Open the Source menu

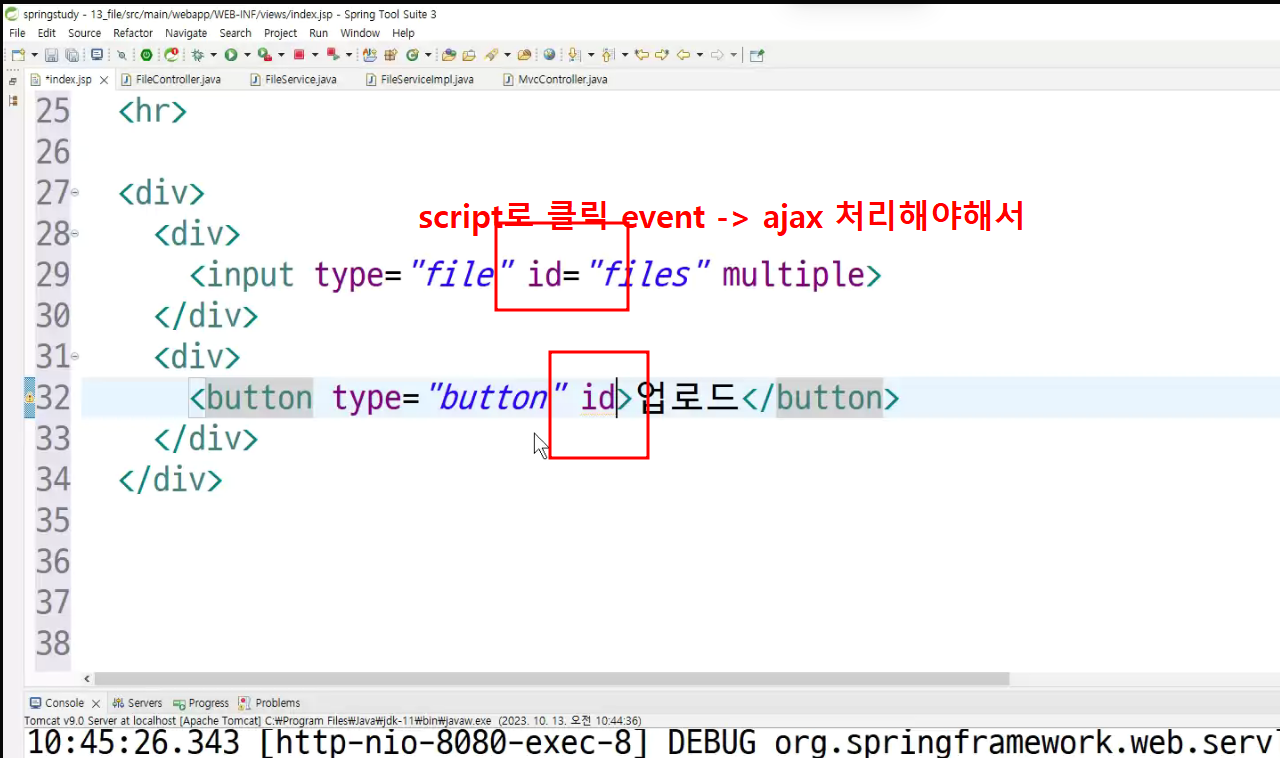tap(84, 33)
